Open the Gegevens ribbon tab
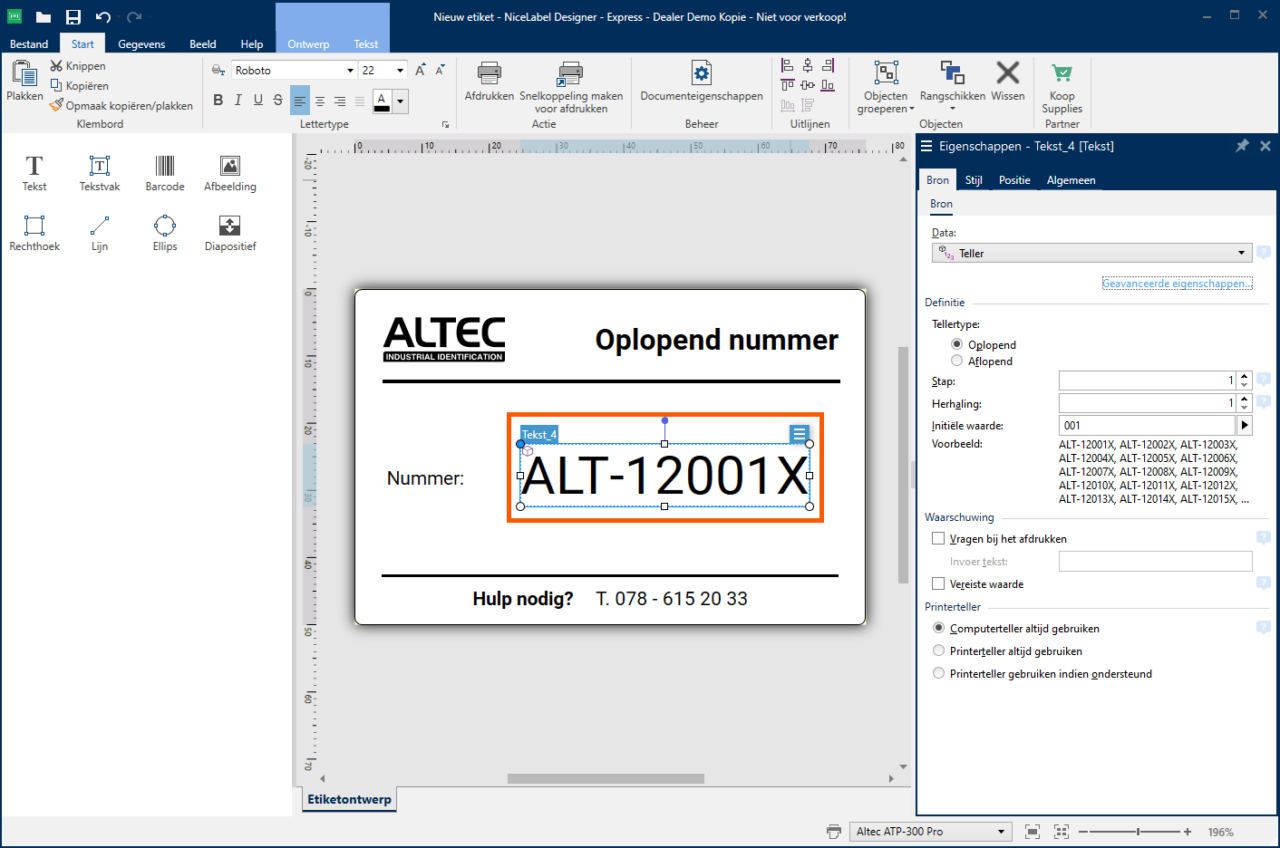Image resolution: width=1280 pixels, height=848 pixels. pyautogui.click(x=141, y=44)
